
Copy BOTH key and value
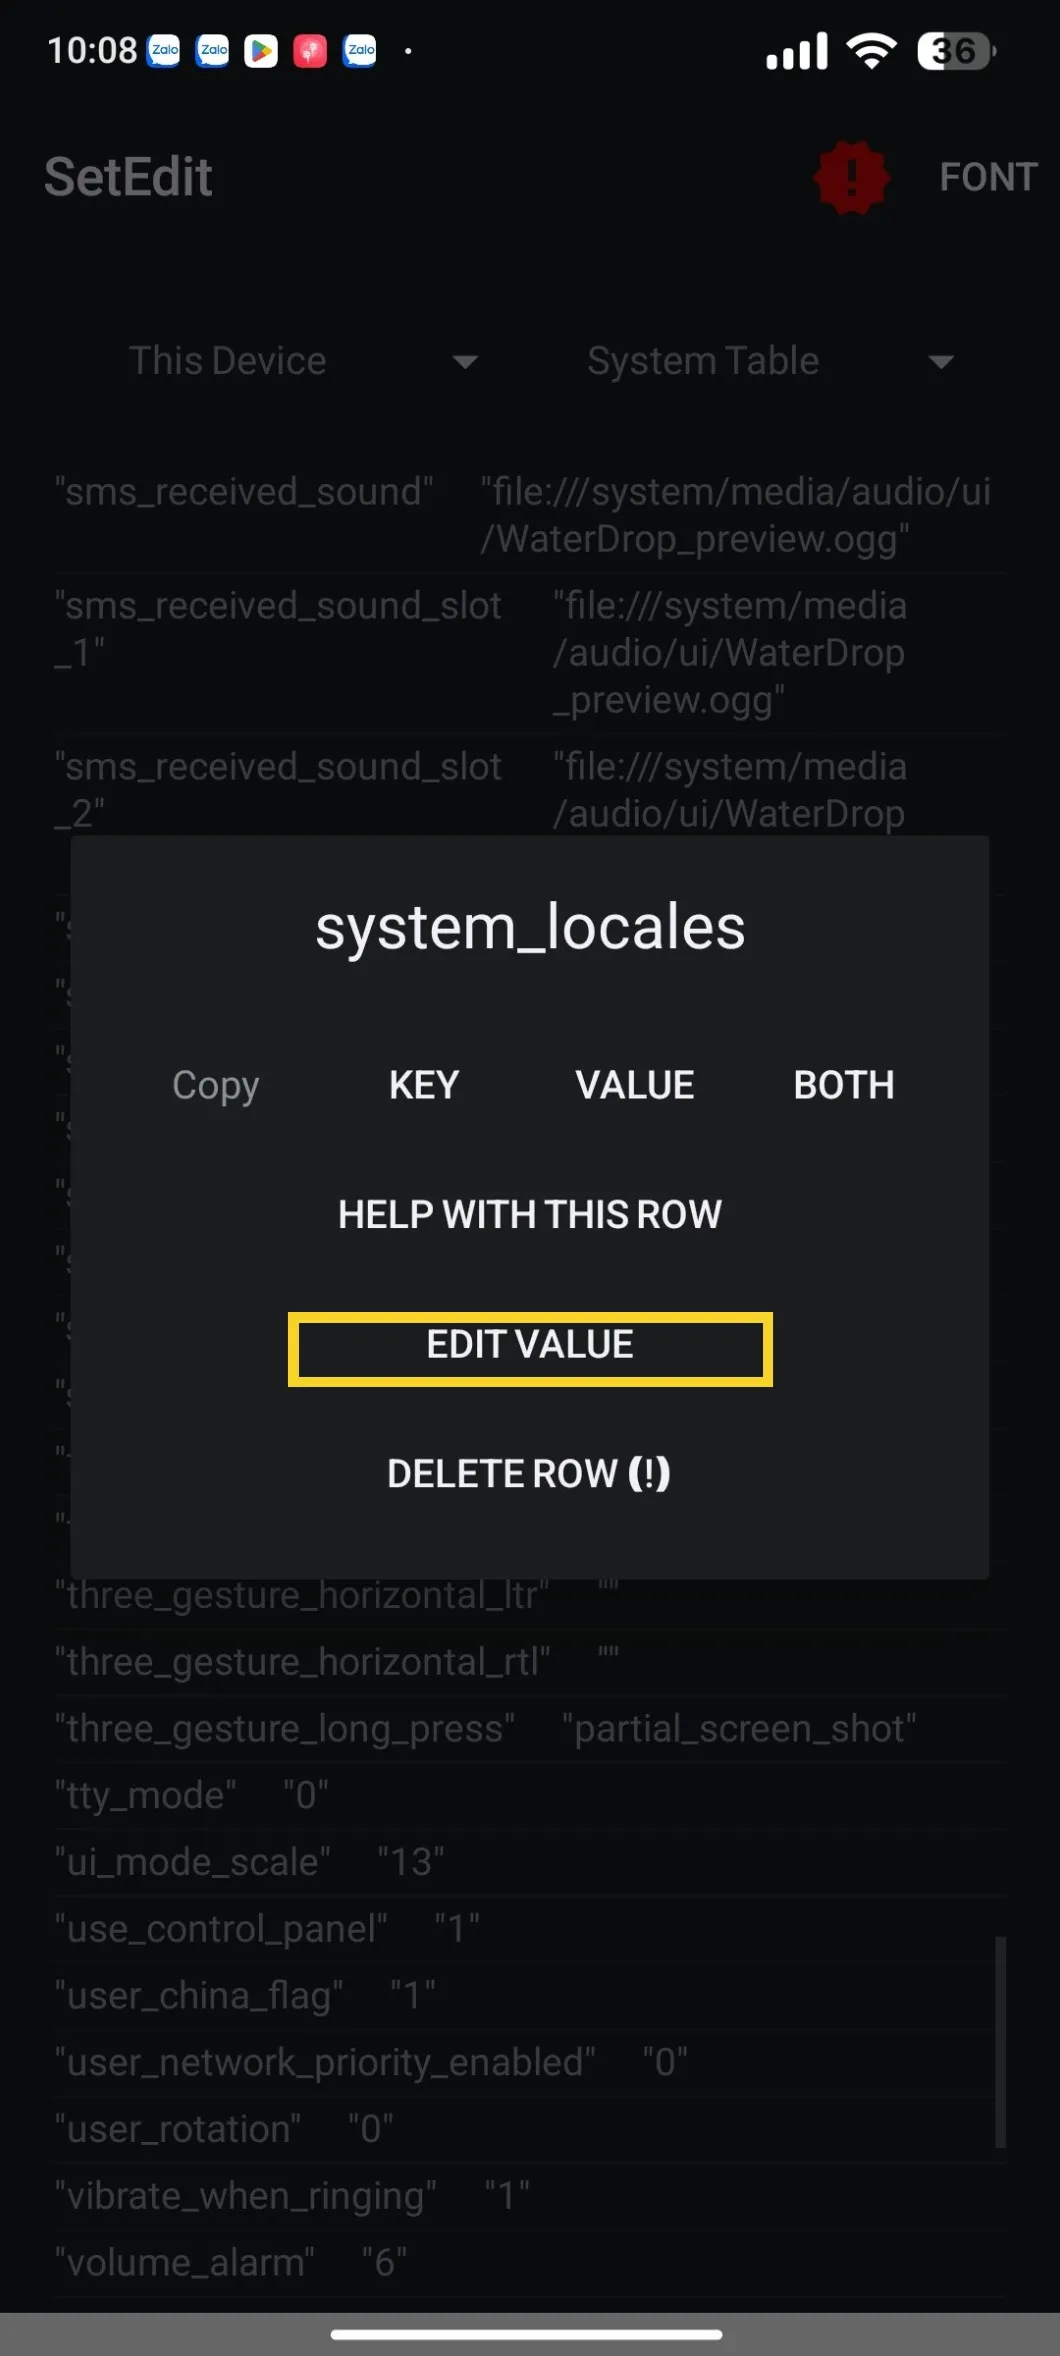[844, 1085]
